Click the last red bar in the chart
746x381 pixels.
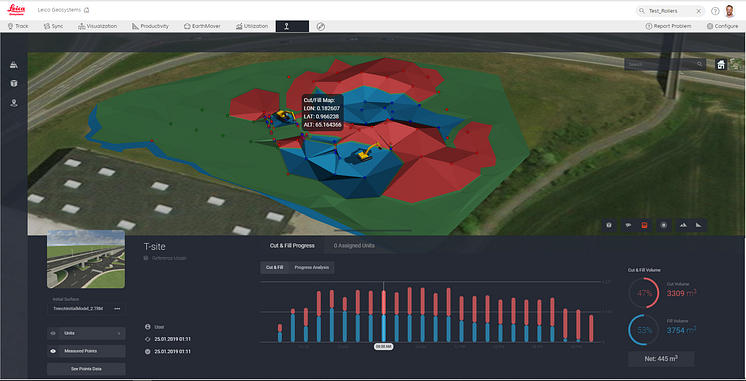point(591,328)
